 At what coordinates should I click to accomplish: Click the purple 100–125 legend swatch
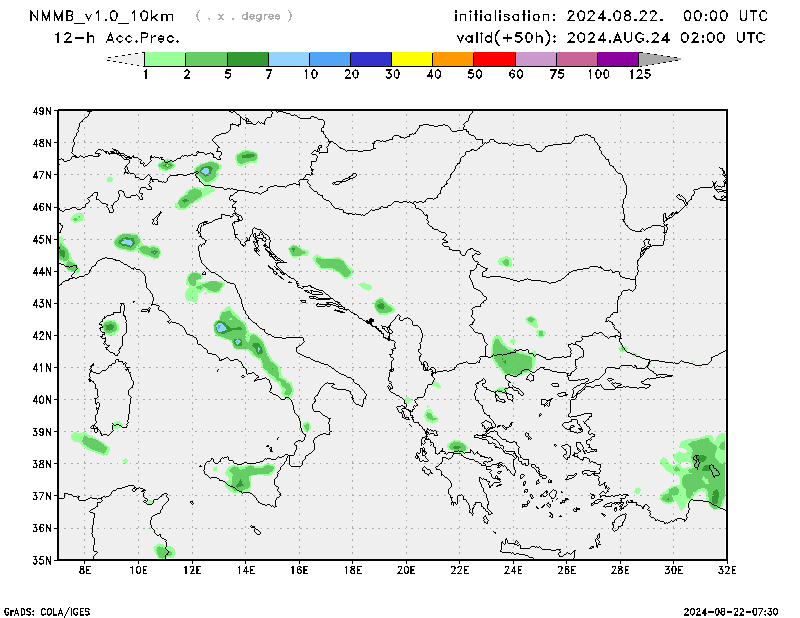[x=617, y=59]
